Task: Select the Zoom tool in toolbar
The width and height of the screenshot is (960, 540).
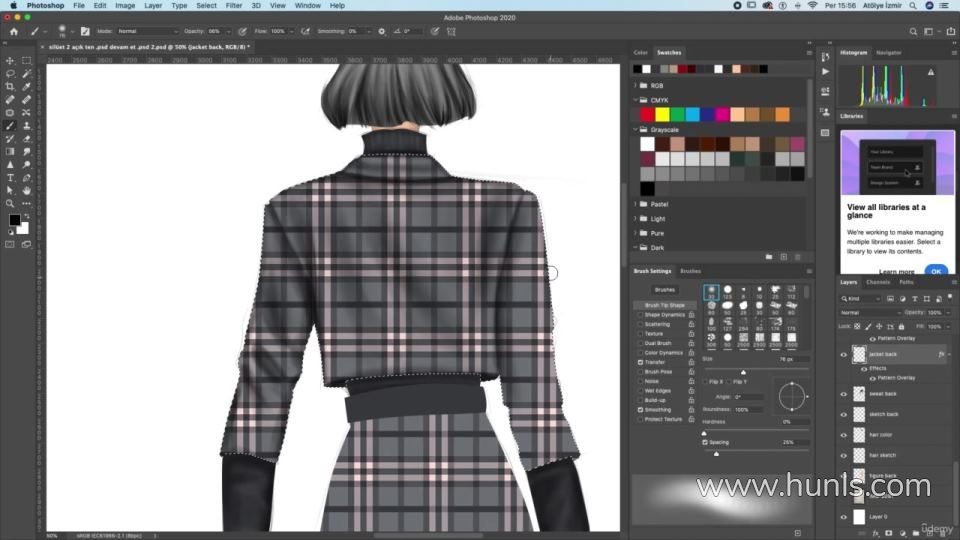Action: pos(10,203)
